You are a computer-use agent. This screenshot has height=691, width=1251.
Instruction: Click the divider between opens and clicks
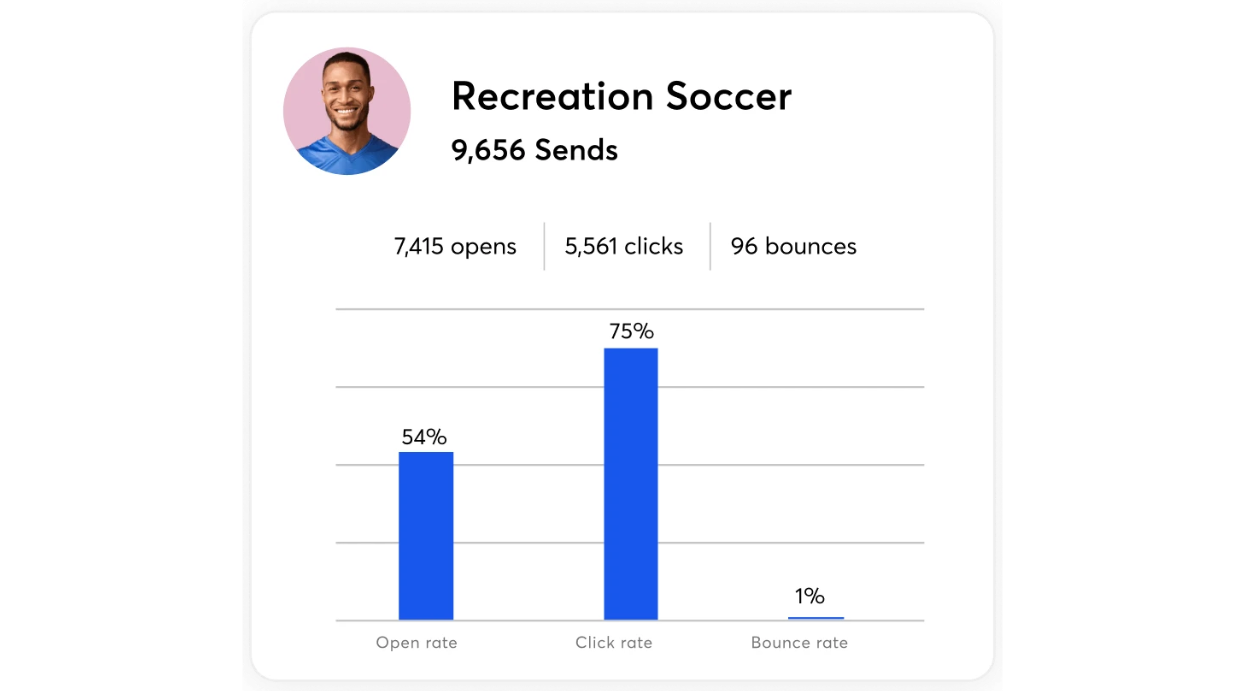point(544,247)
